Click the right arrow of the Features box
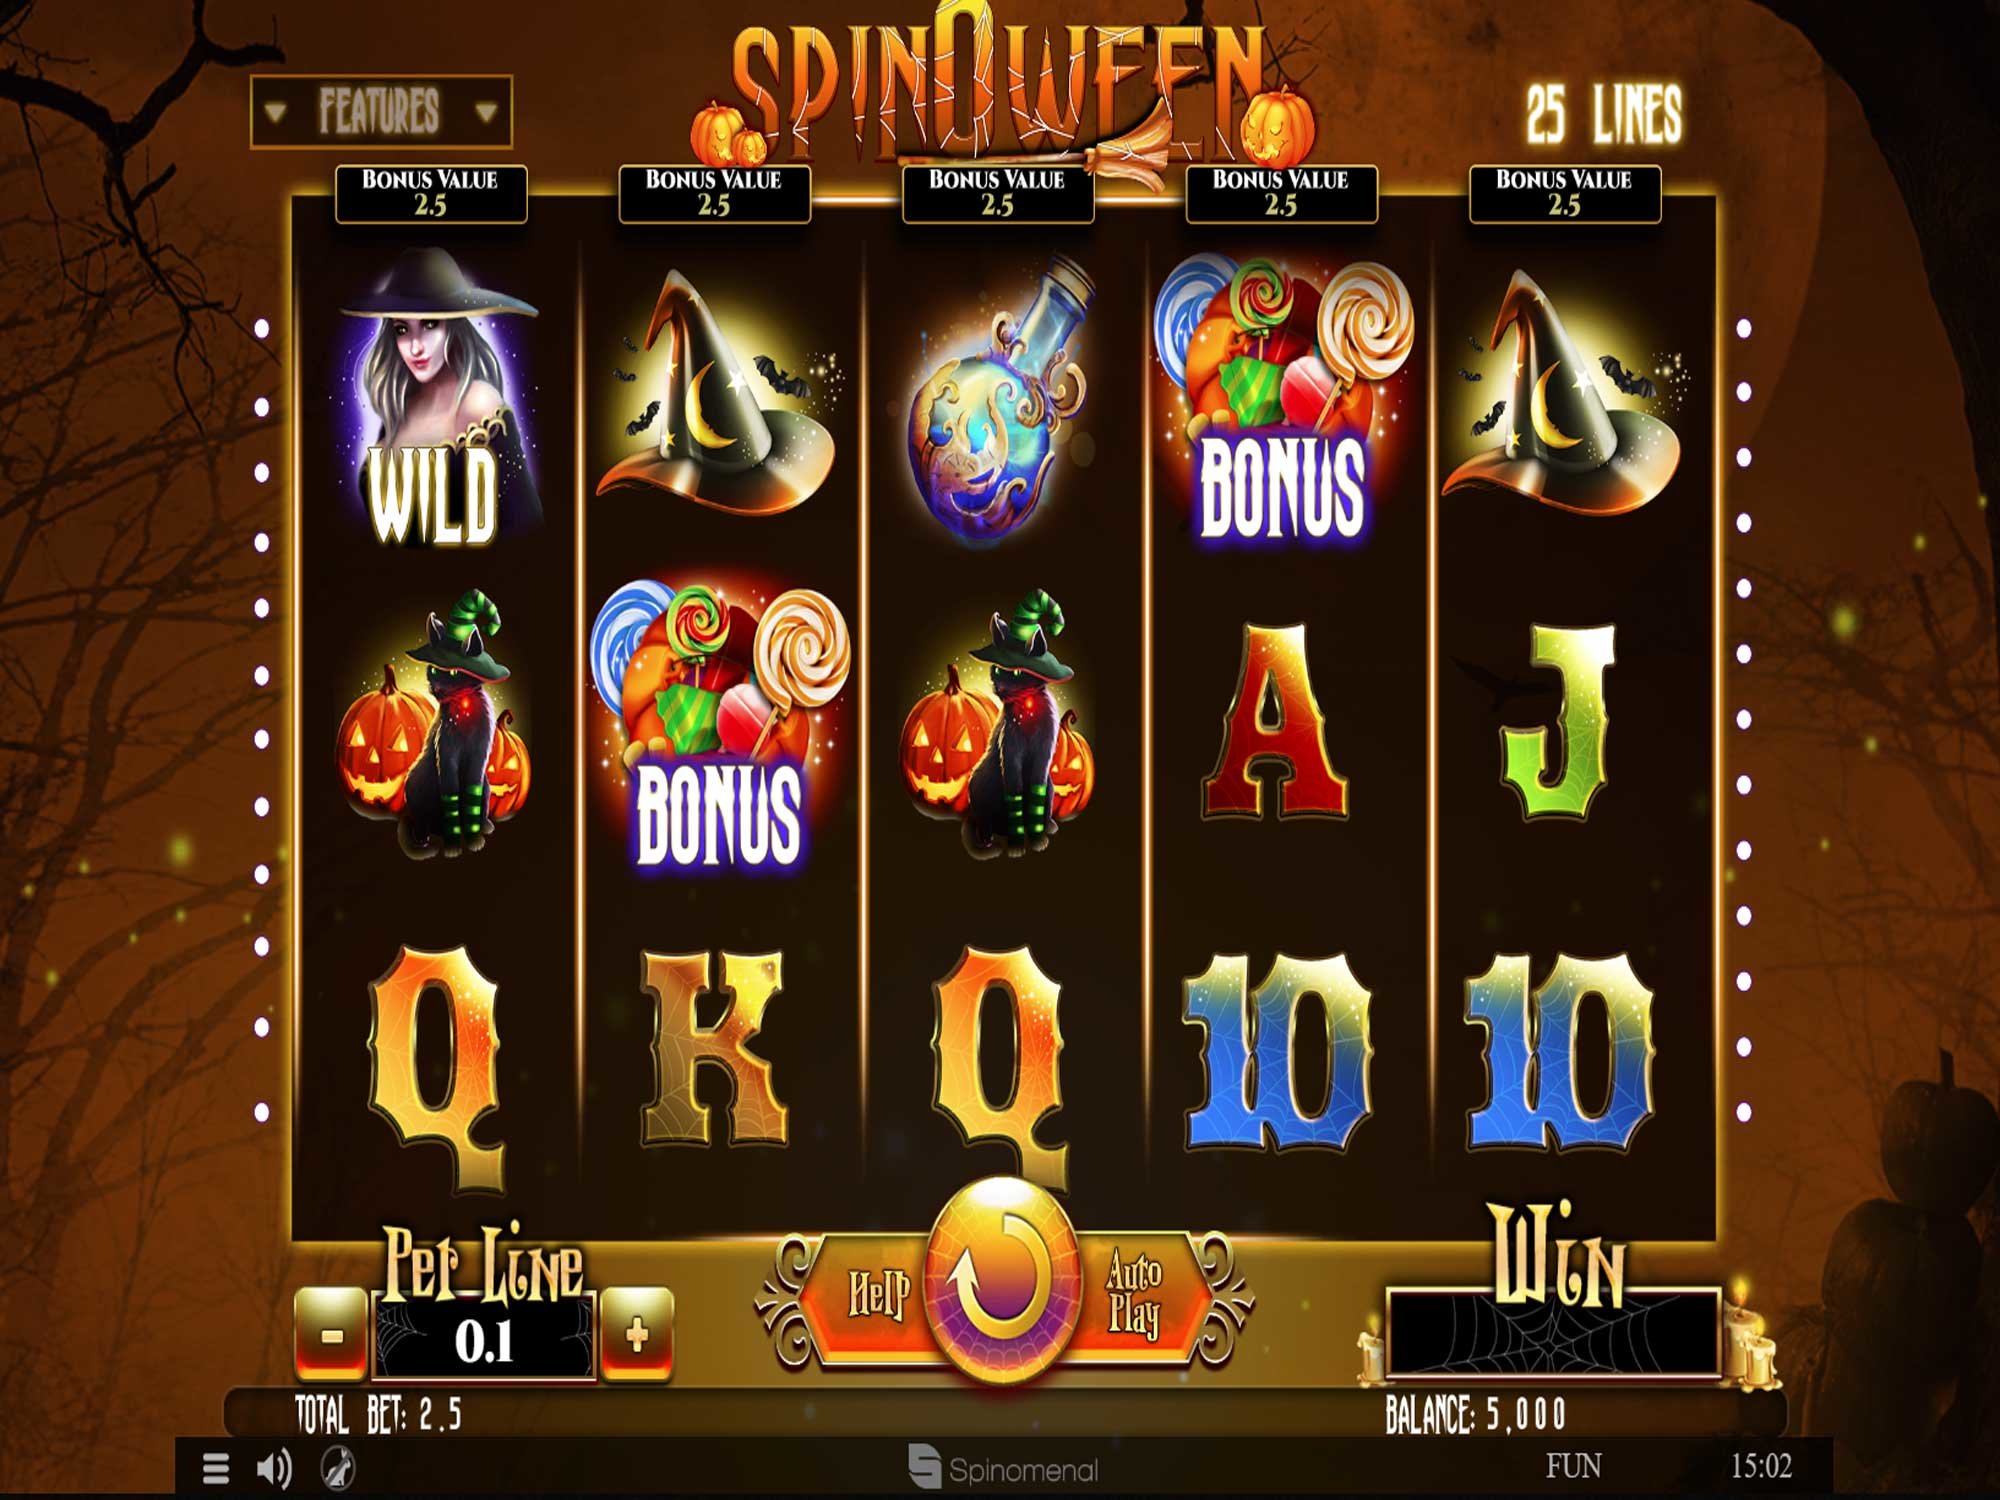 (x=487, y=112)
